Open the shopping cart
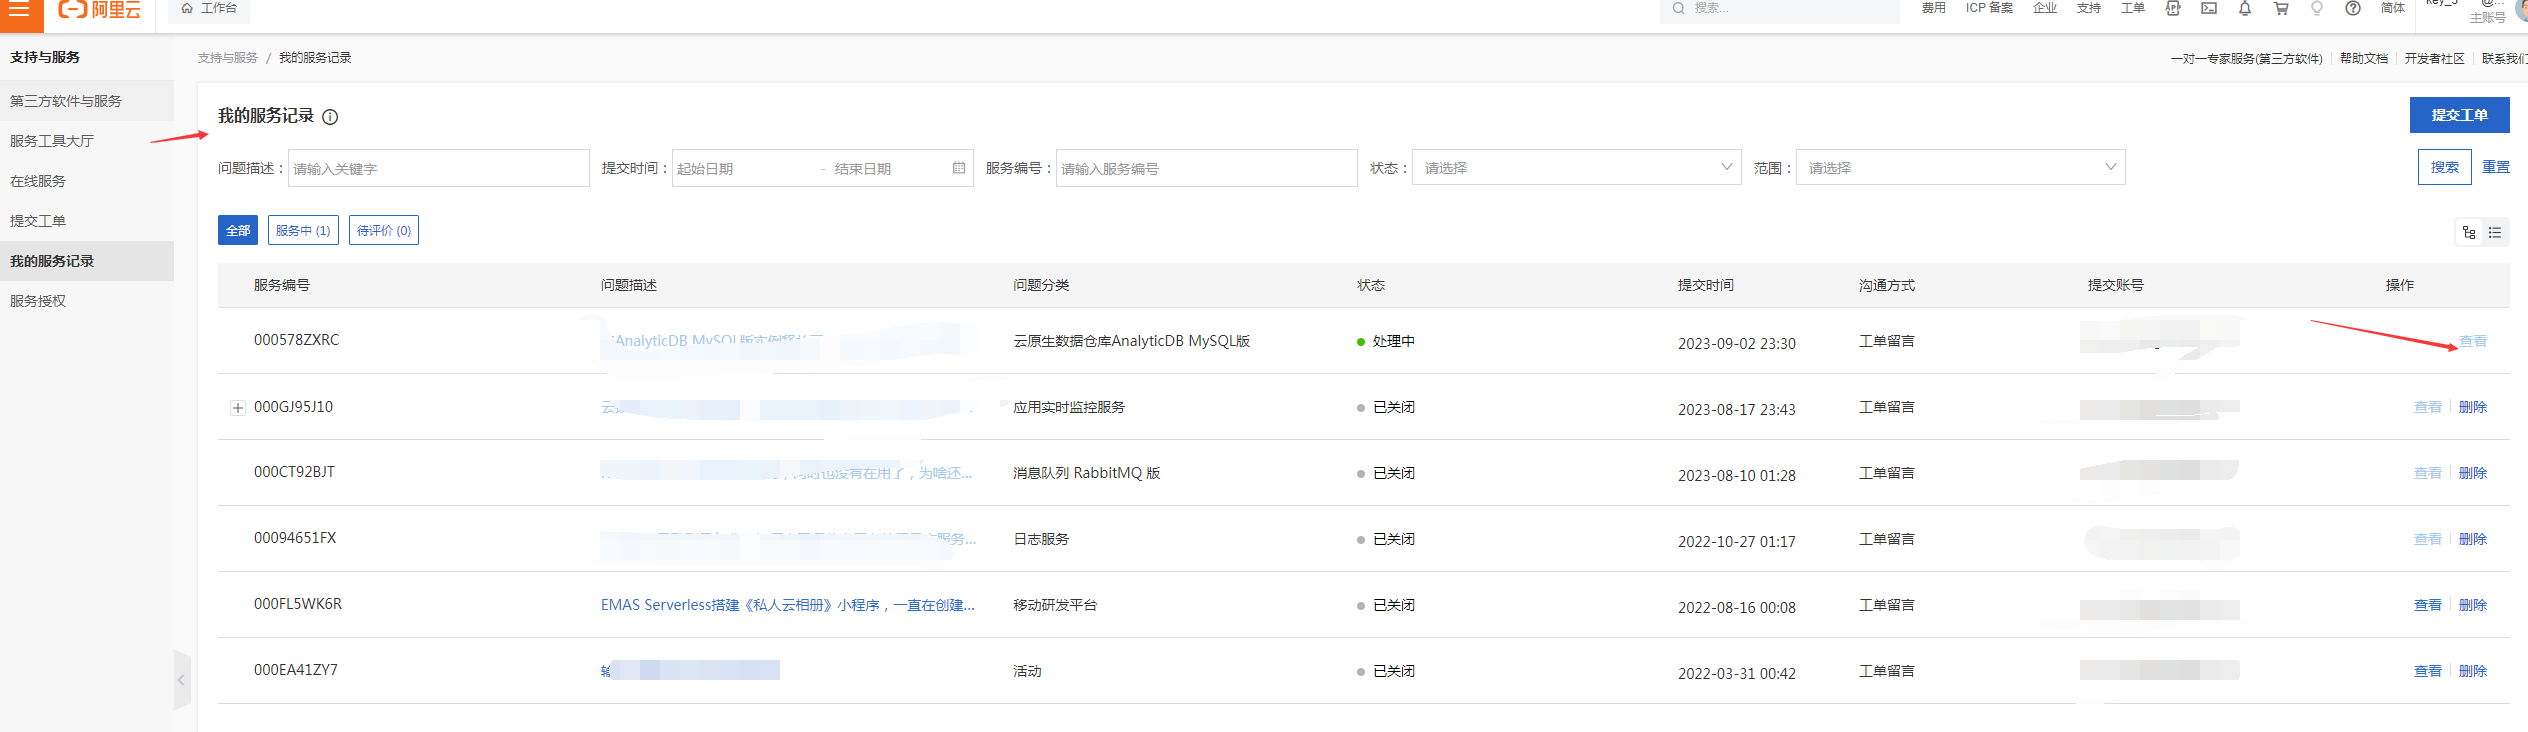 [x=2281, y=8]
